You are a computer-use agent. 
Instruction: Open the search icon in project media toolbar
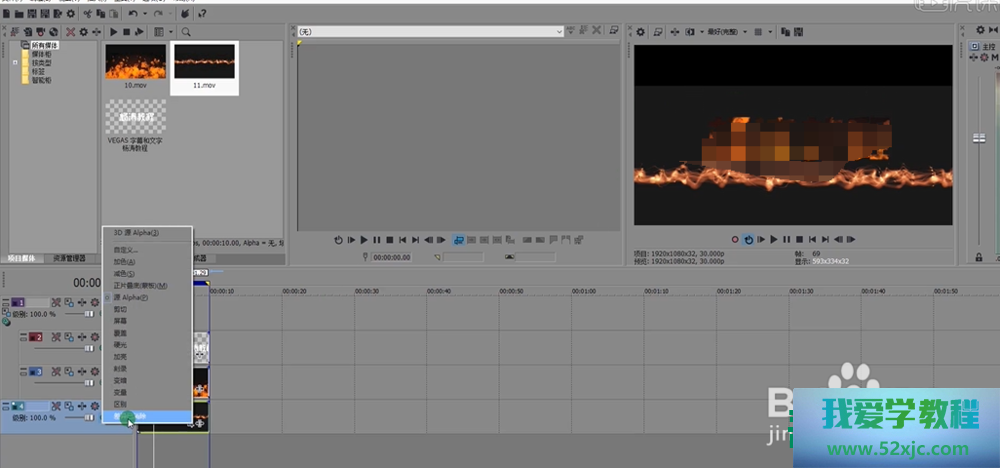(x=186, y=33)
